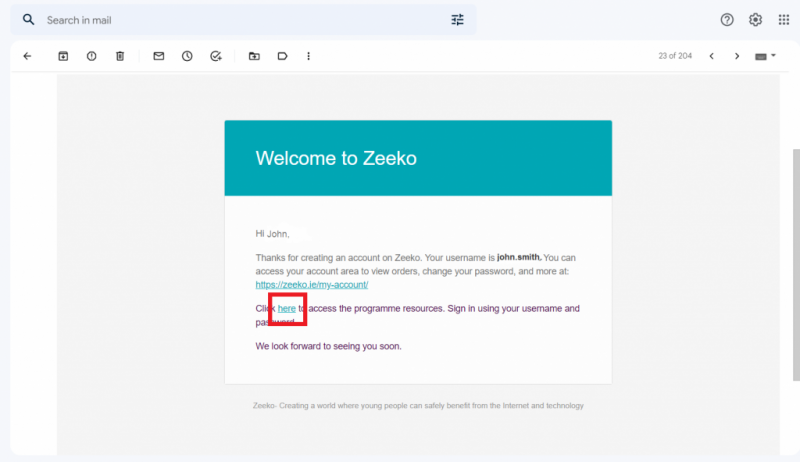
Task: Open the Settings gear
Action: coord(755,20)
